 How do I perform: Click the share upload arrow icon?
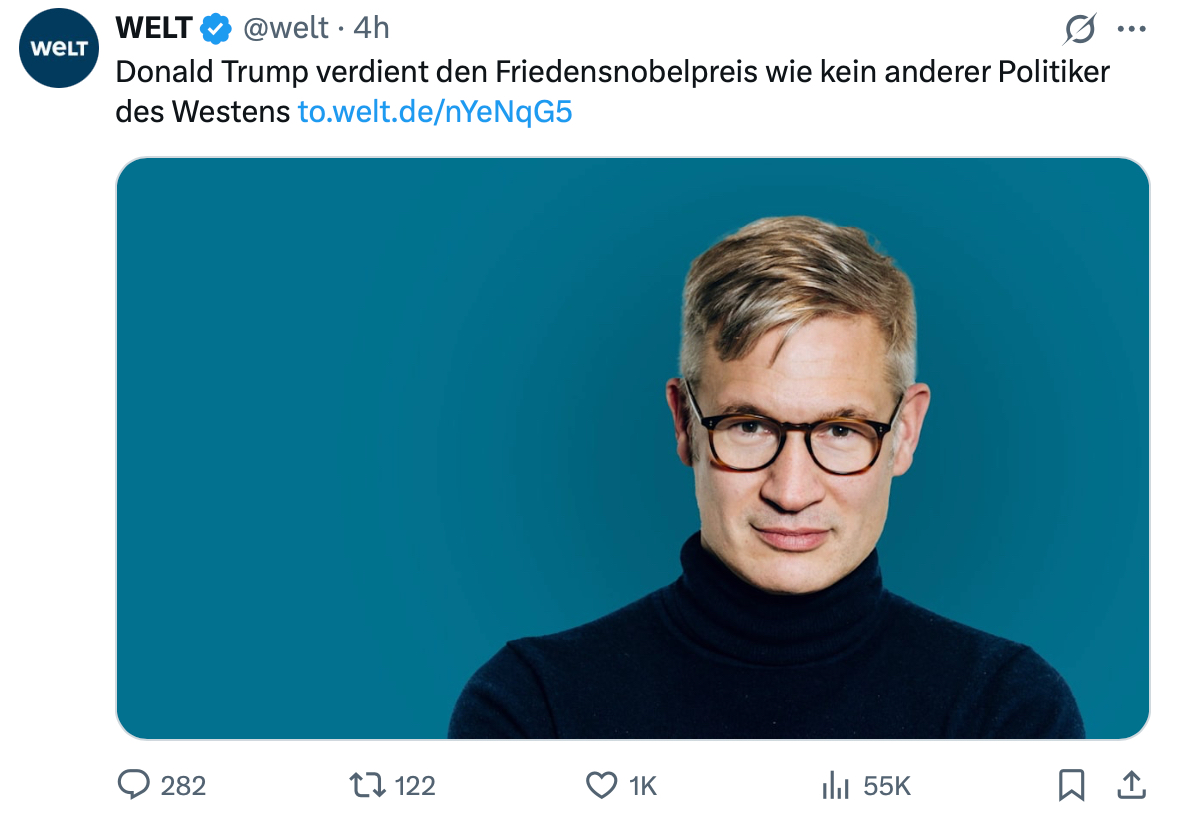click(x=1131, y=786)
